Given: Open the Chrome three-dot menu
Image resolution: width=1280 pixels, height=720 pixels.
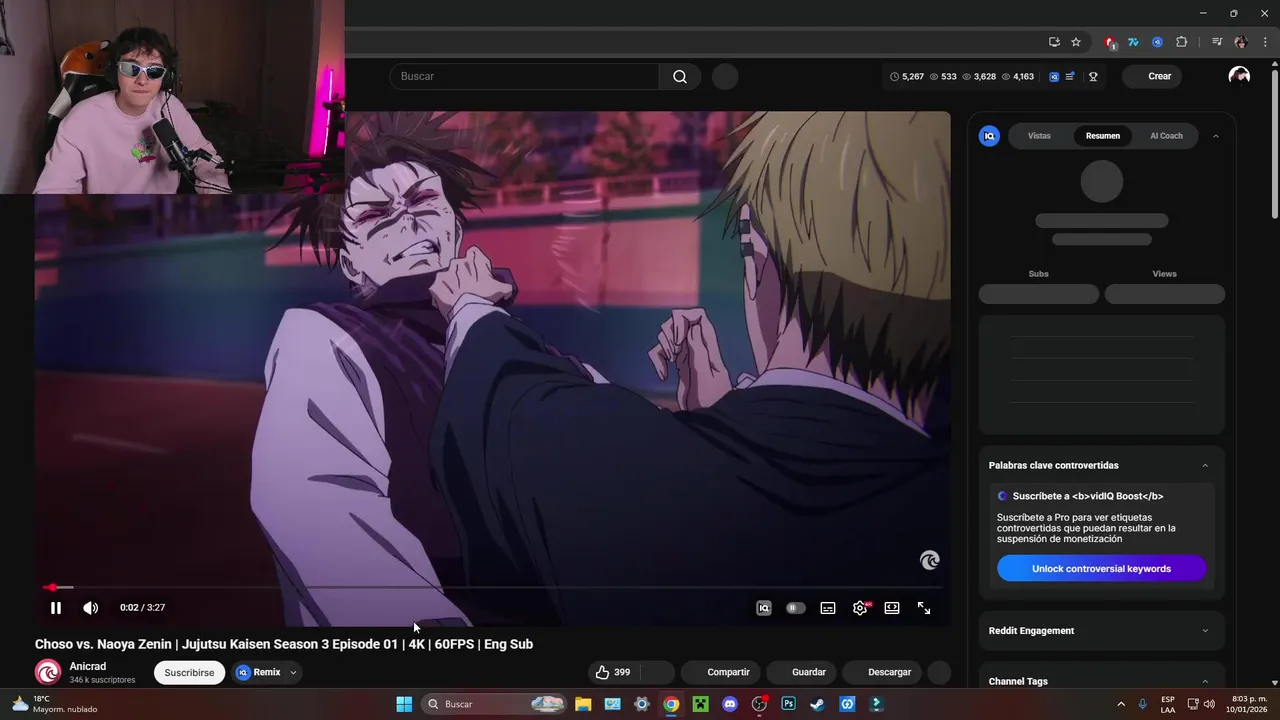Looking at the screenshot, I should (1265, 42).
